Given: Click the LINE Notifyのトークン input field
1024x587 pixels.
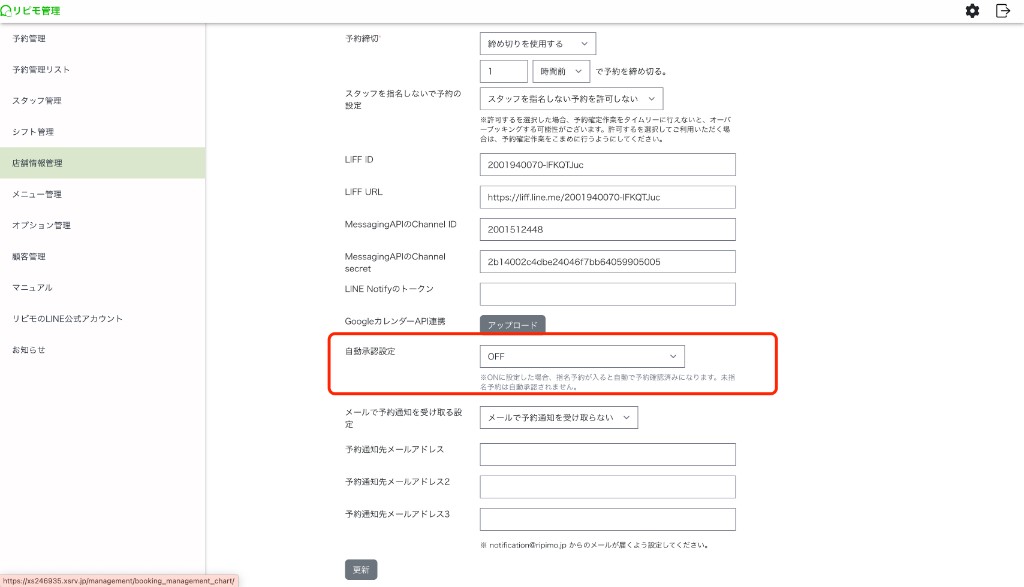Looking at the screenshot, I should [x=607, y=293].
